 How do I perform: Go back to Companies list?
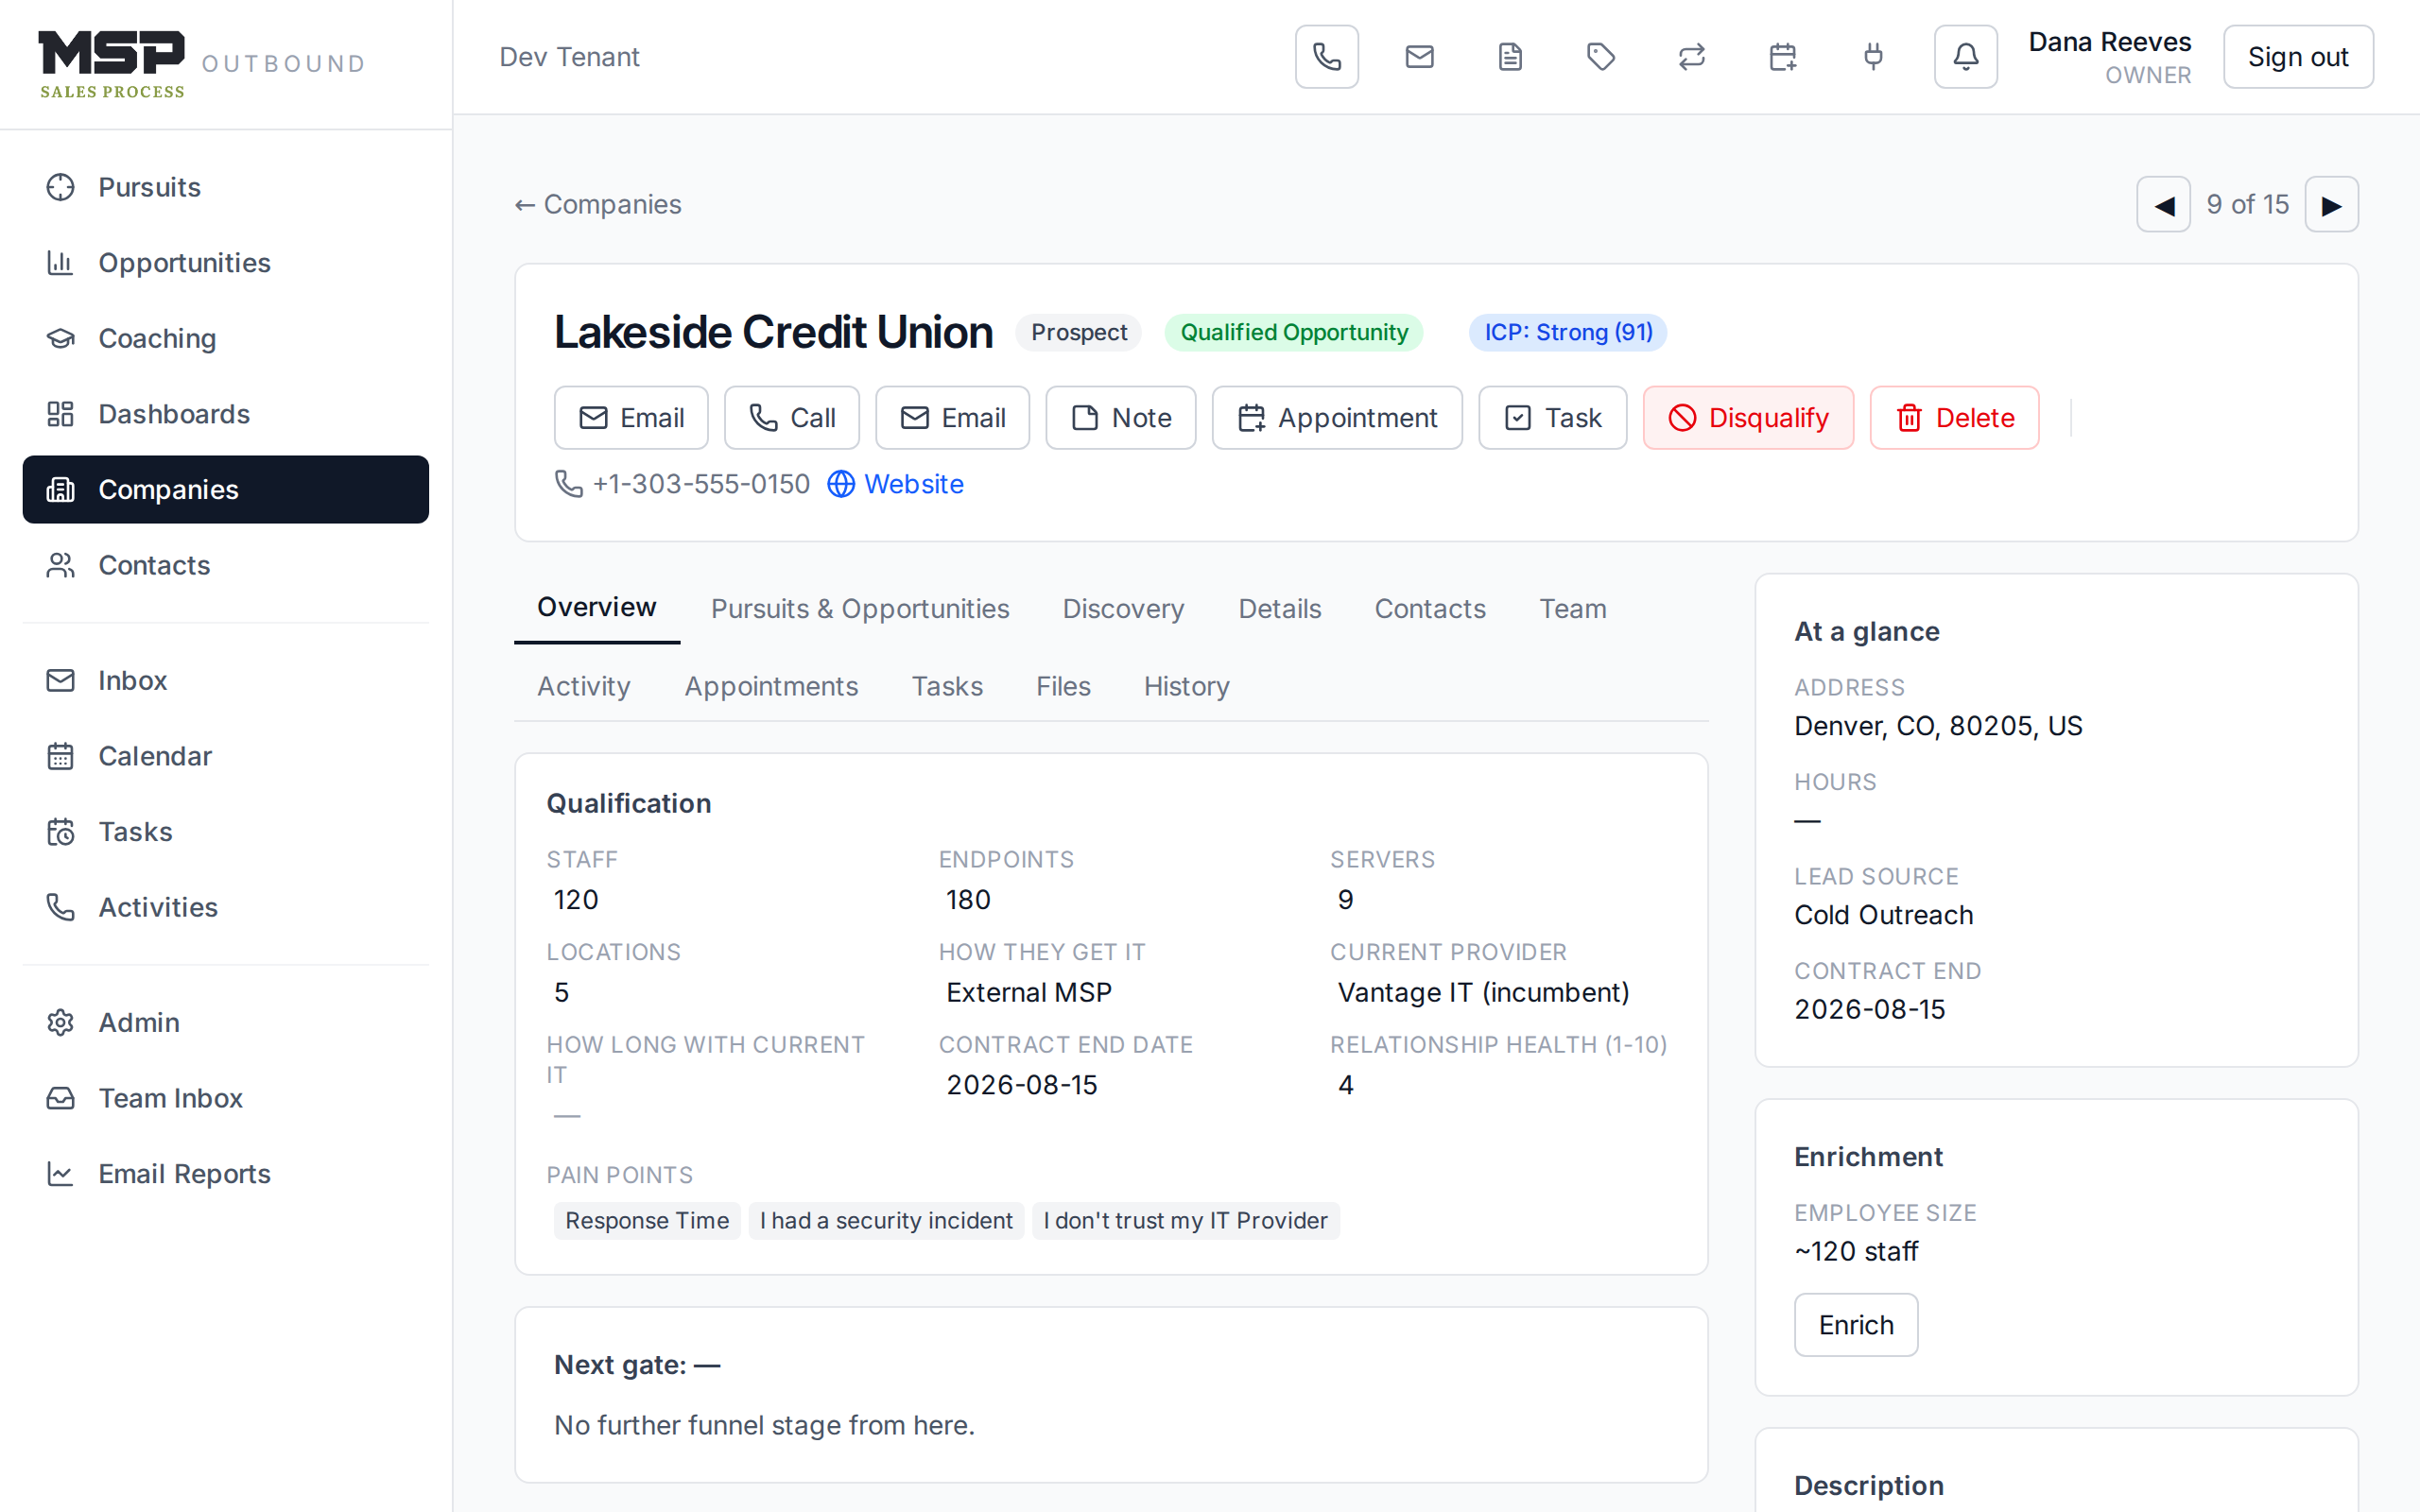[x=598, y=205]
